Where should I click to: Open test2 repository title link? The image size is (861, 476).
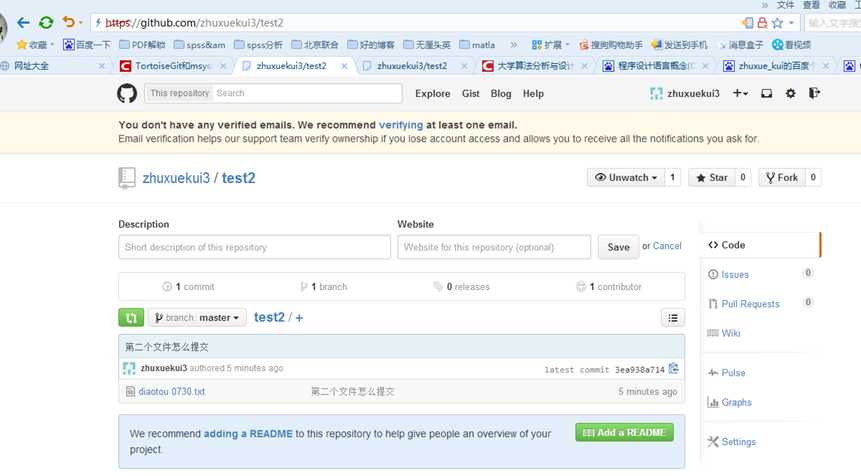pyautogui.click(x=238, y=178)
